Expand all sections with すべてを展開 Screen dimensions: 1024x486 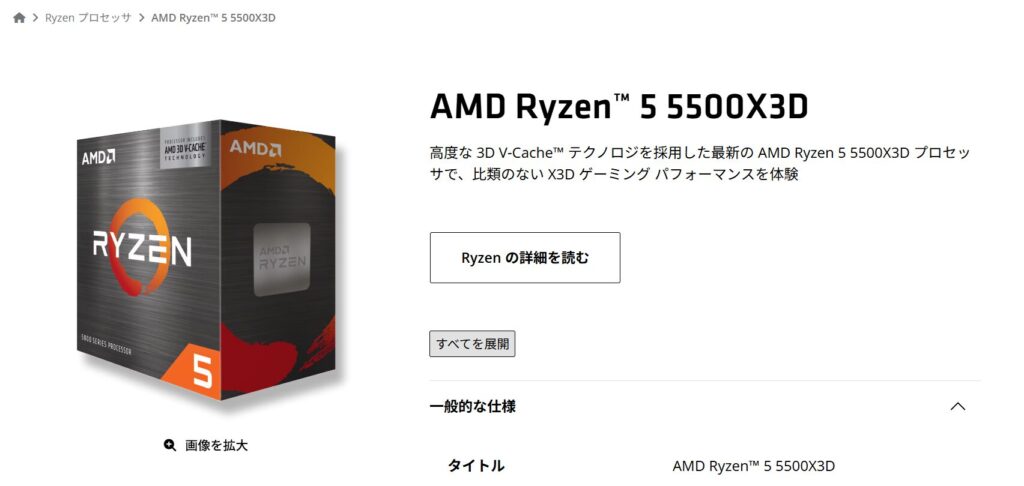472,344
